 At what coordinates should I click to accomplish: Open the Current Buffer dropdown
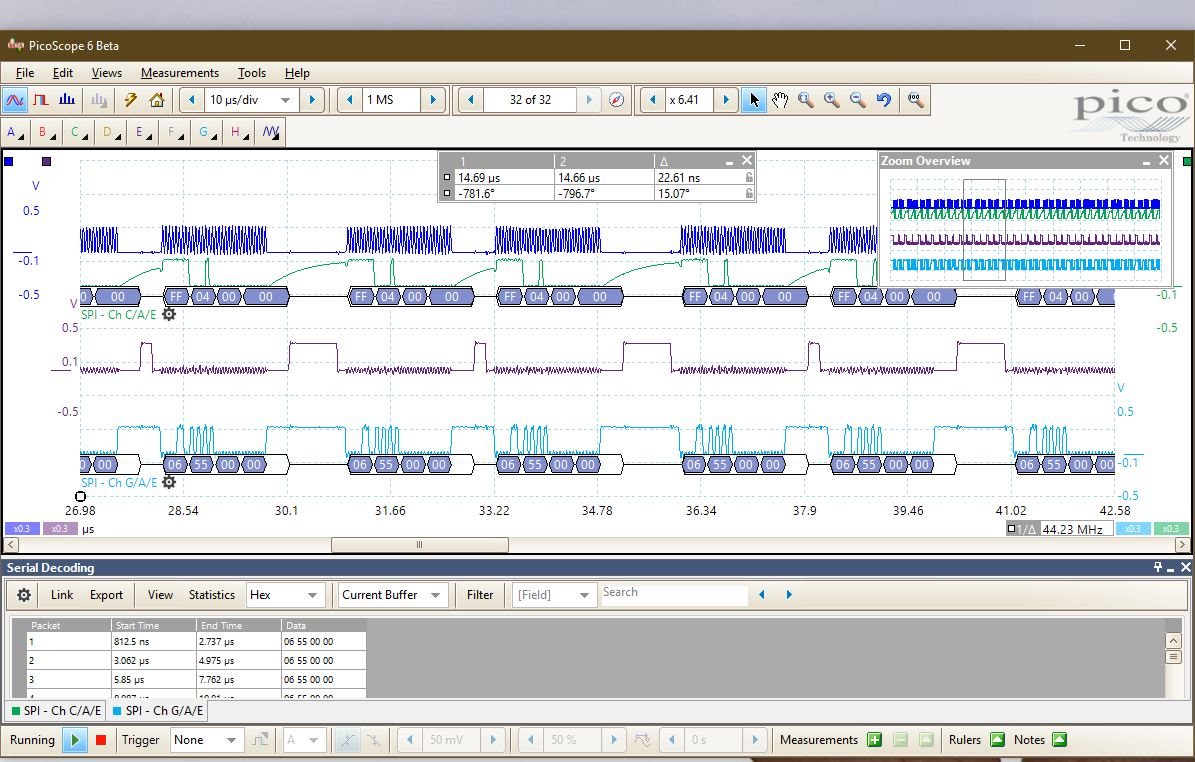(391, 595)
